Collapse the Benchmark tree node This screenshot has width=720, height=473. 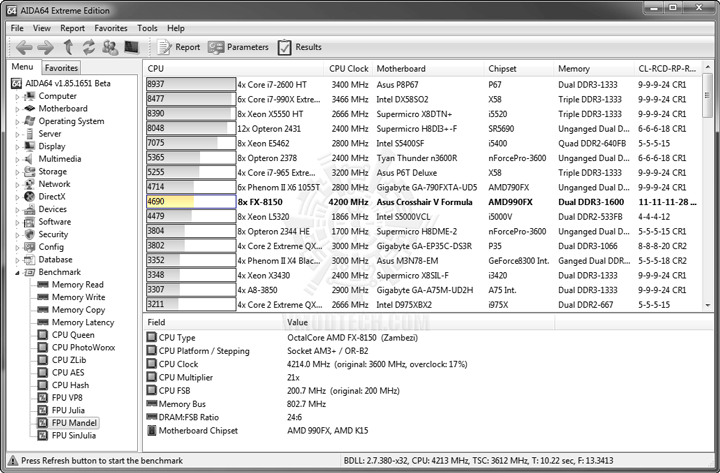[x=17, y=273]
